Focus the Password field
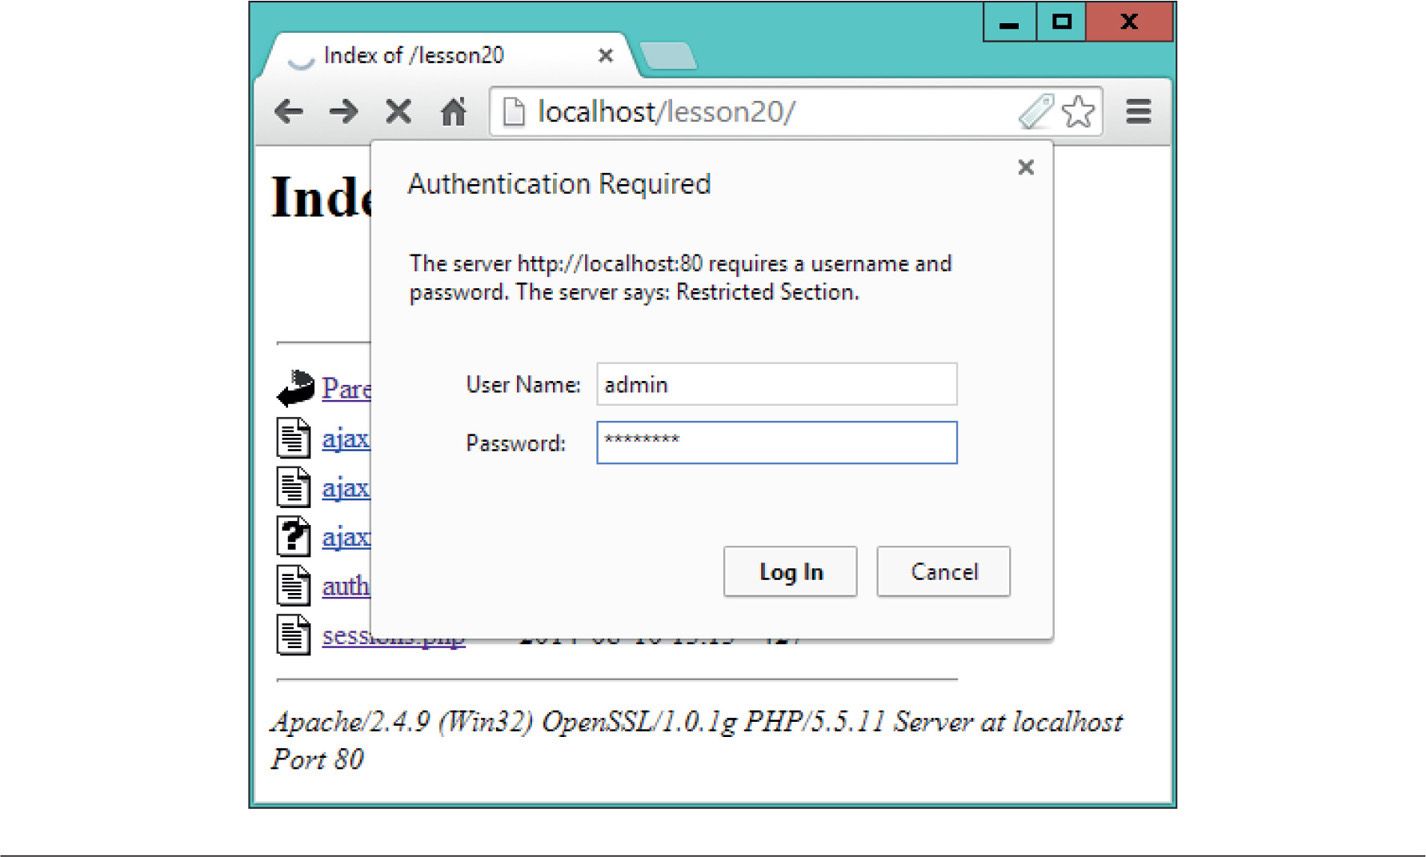This screenshot has width=1426, height=857. point(777,442)
